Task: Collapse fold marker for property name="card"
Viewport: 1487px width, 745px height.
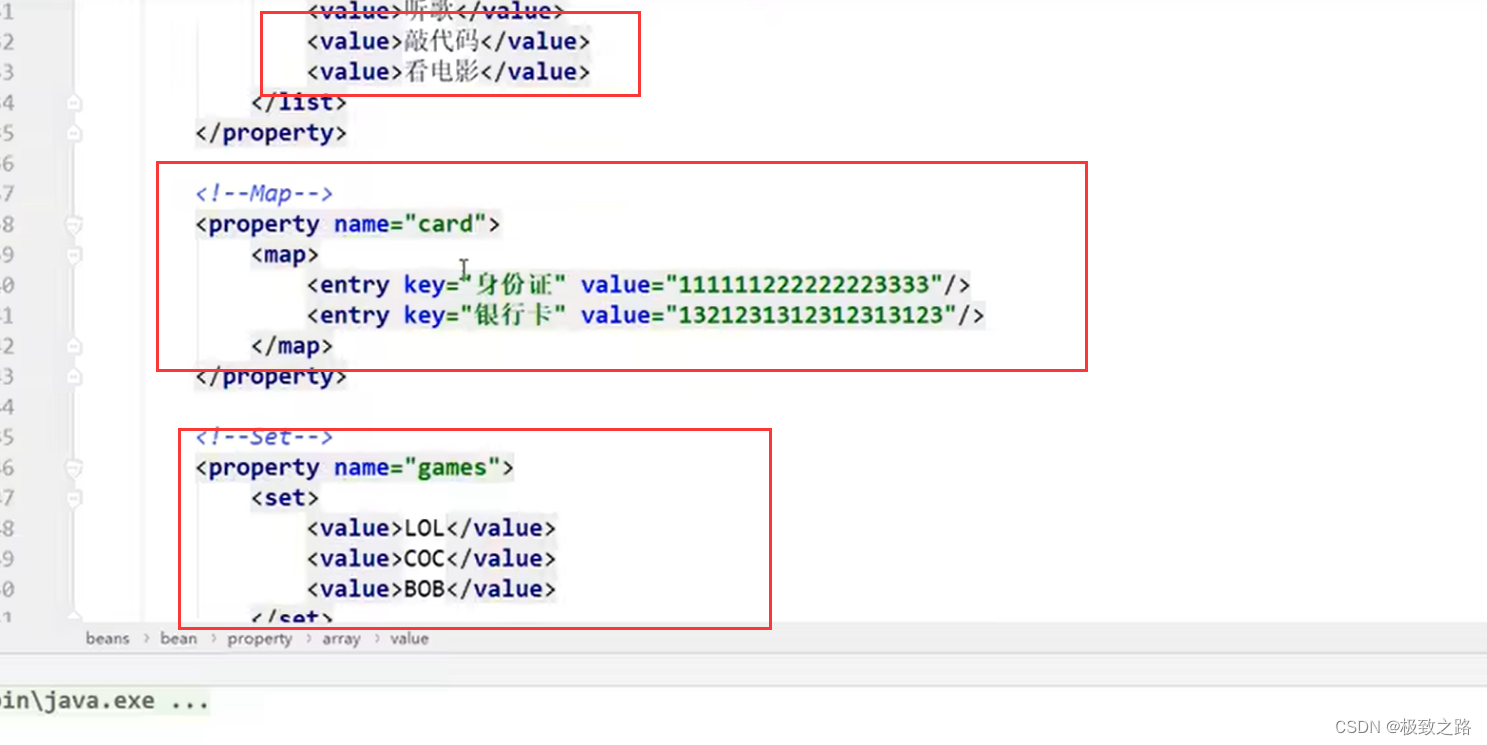Action: pyautogui.click(x=73, y=225)
